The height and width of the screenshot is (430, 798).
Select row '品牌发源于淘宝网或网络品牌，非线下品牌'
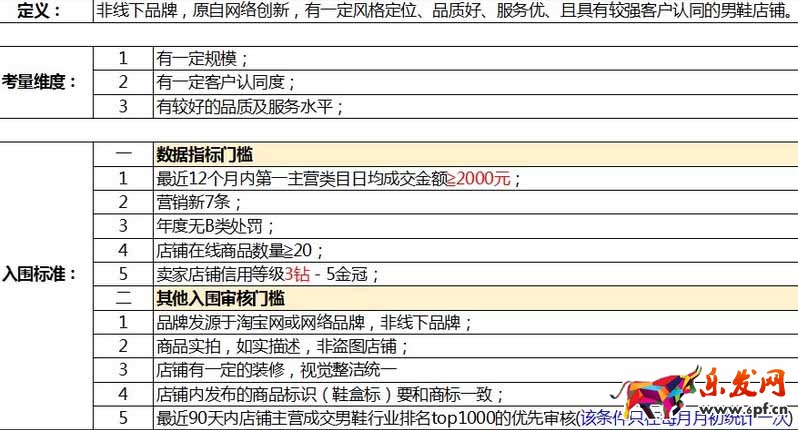click(x=475, y=323)
